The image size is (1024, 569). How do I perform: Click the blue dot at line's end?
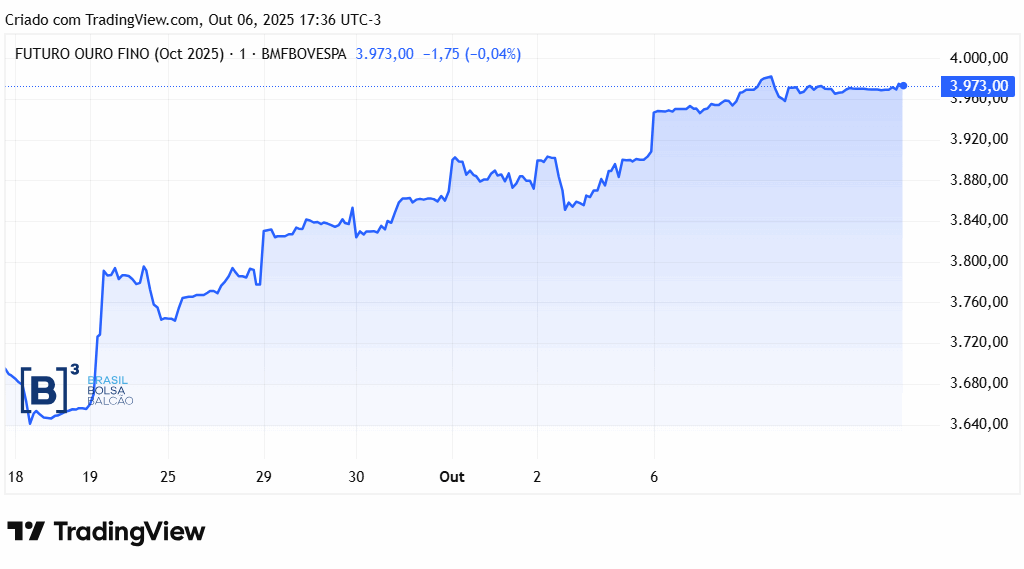pos(903,86)
